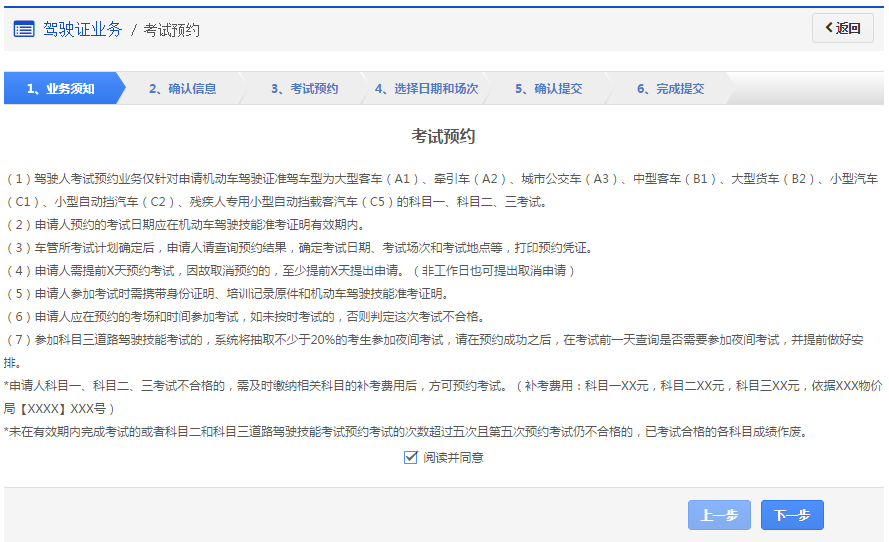Click the note about 补考费用 retake fees
889x542 pixels.
[x=440, y=385]
